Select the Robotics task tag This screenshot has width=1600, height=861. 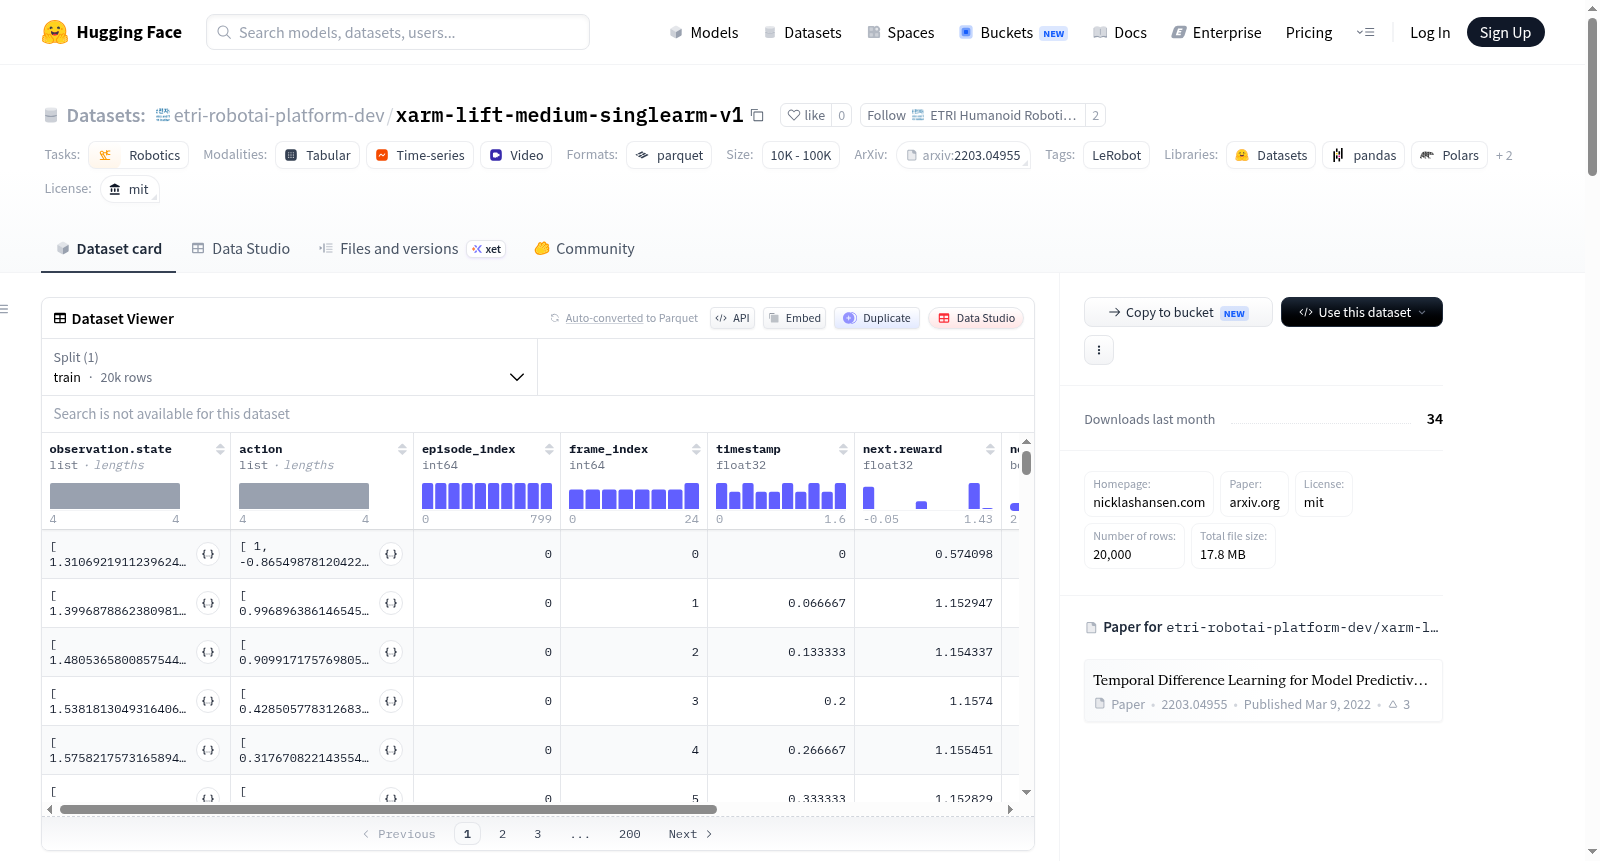click(x=139, y=155)
